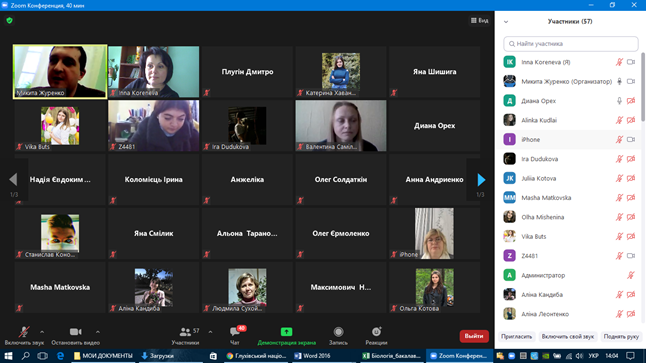
Task: Collapse the Участники panel chevron
Action: pyautogui.click(x=506, y=22)
